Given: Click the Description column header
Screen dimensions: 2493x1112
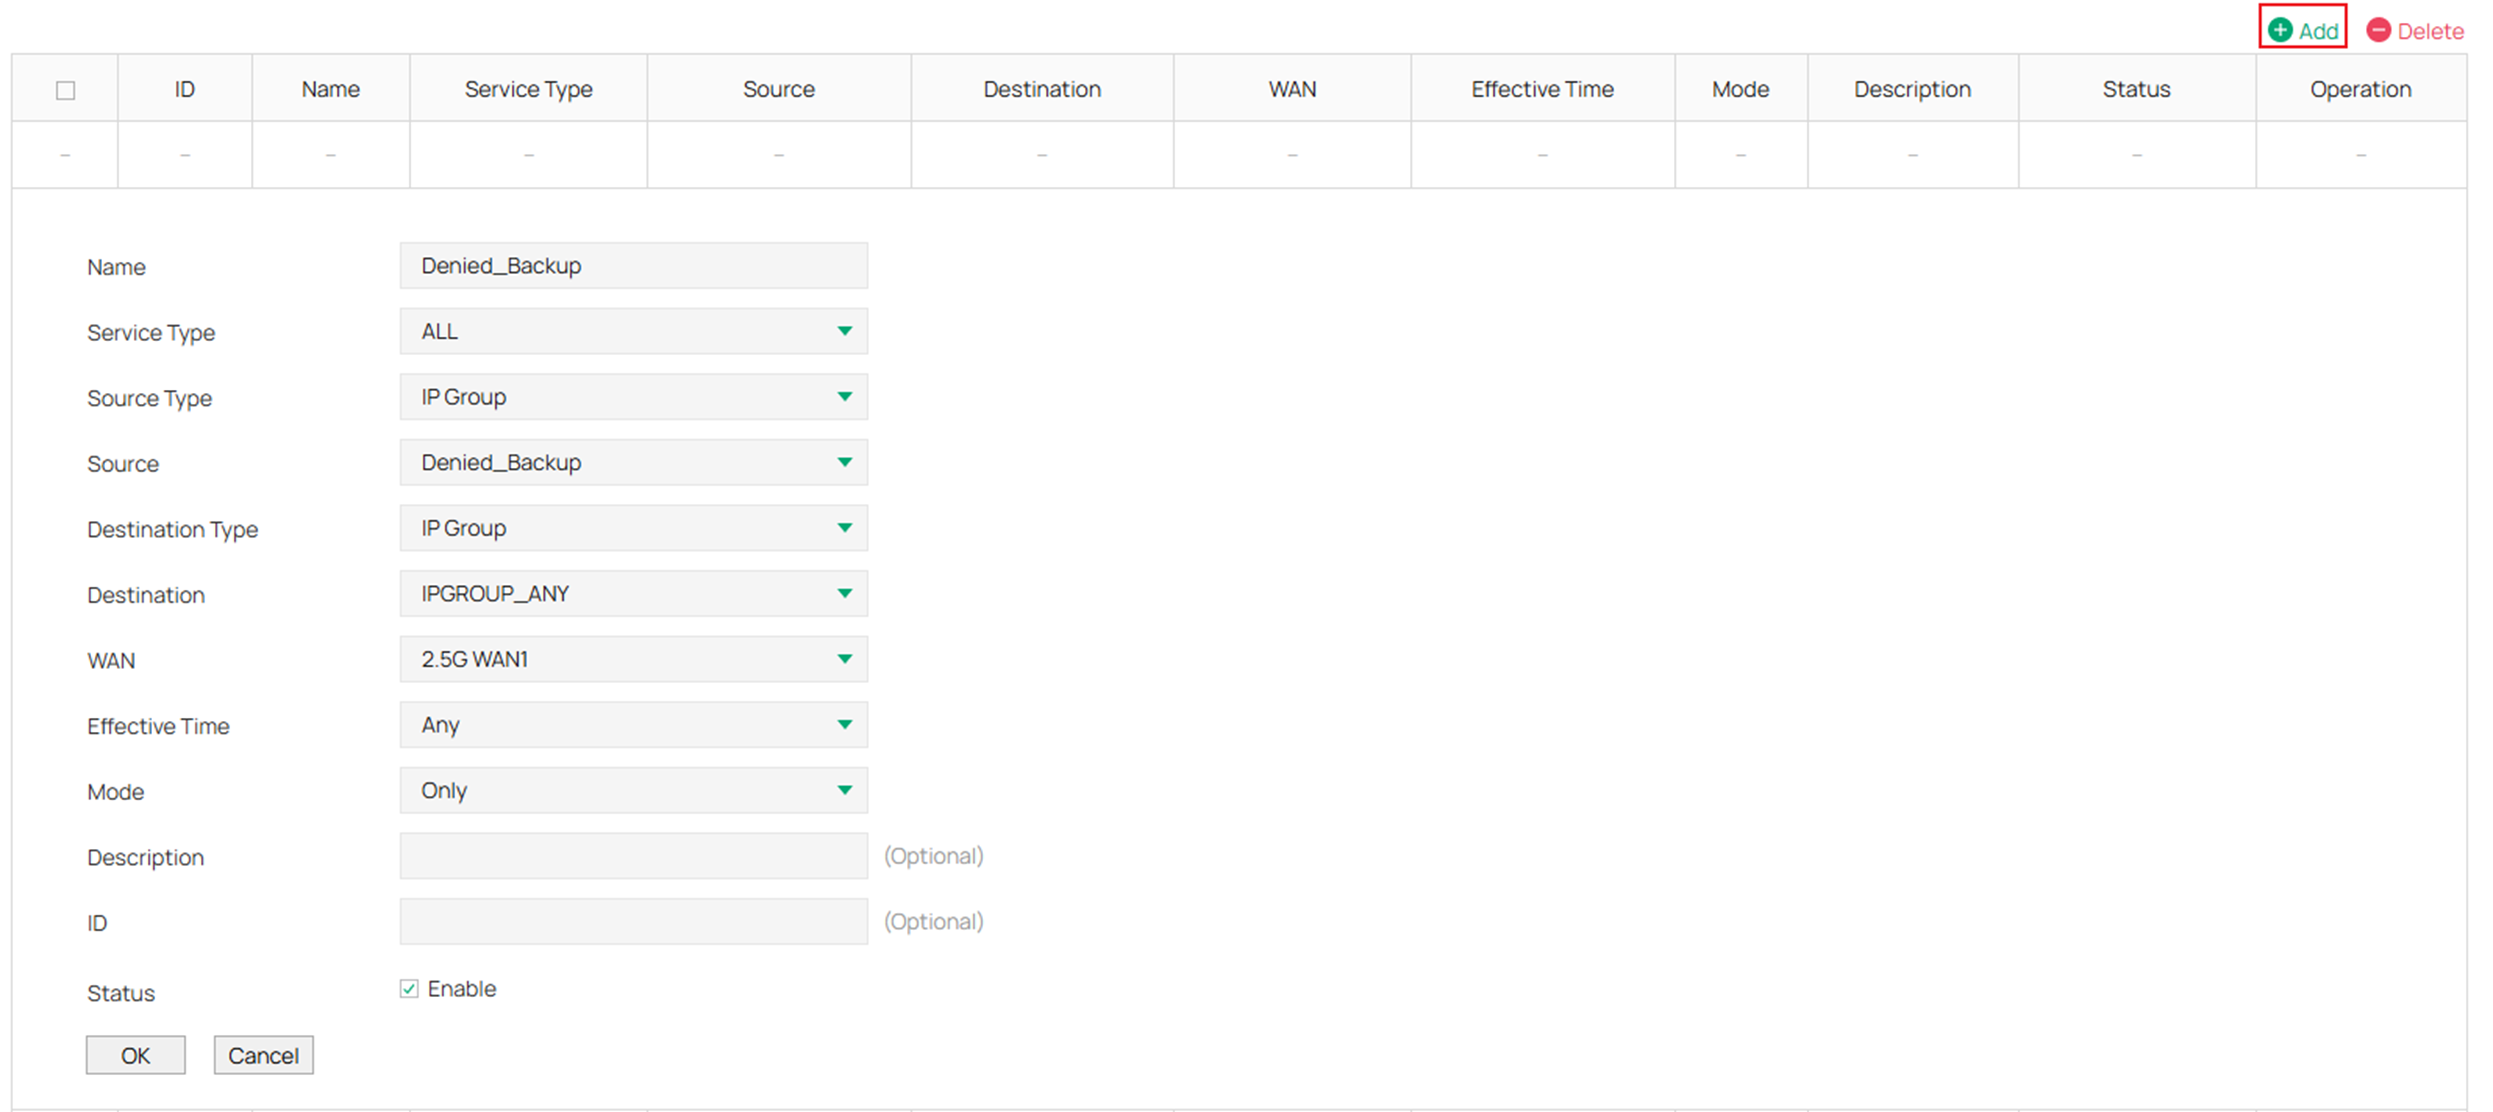Looking at the screenshot, I should [1913, 89].
